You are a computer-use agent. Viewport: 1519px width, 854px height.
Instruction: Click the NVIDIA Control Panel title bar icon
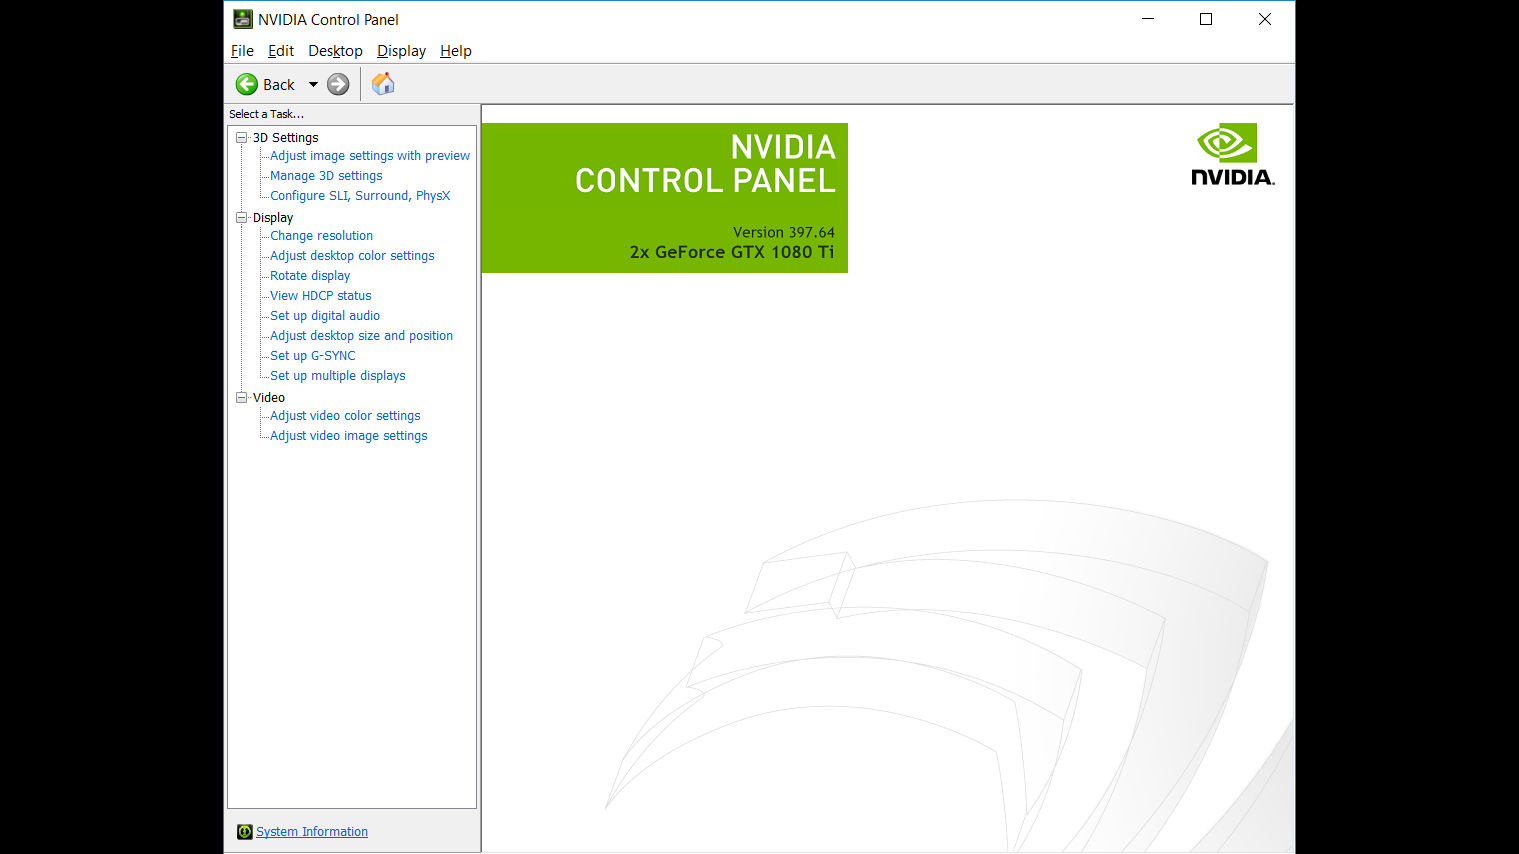(x=243, y=19)
